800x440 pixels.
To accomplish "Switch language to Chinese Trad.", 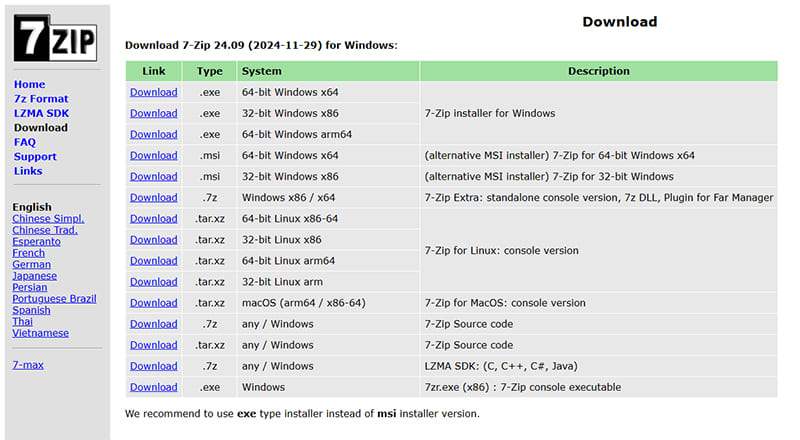I will (45, 230).
